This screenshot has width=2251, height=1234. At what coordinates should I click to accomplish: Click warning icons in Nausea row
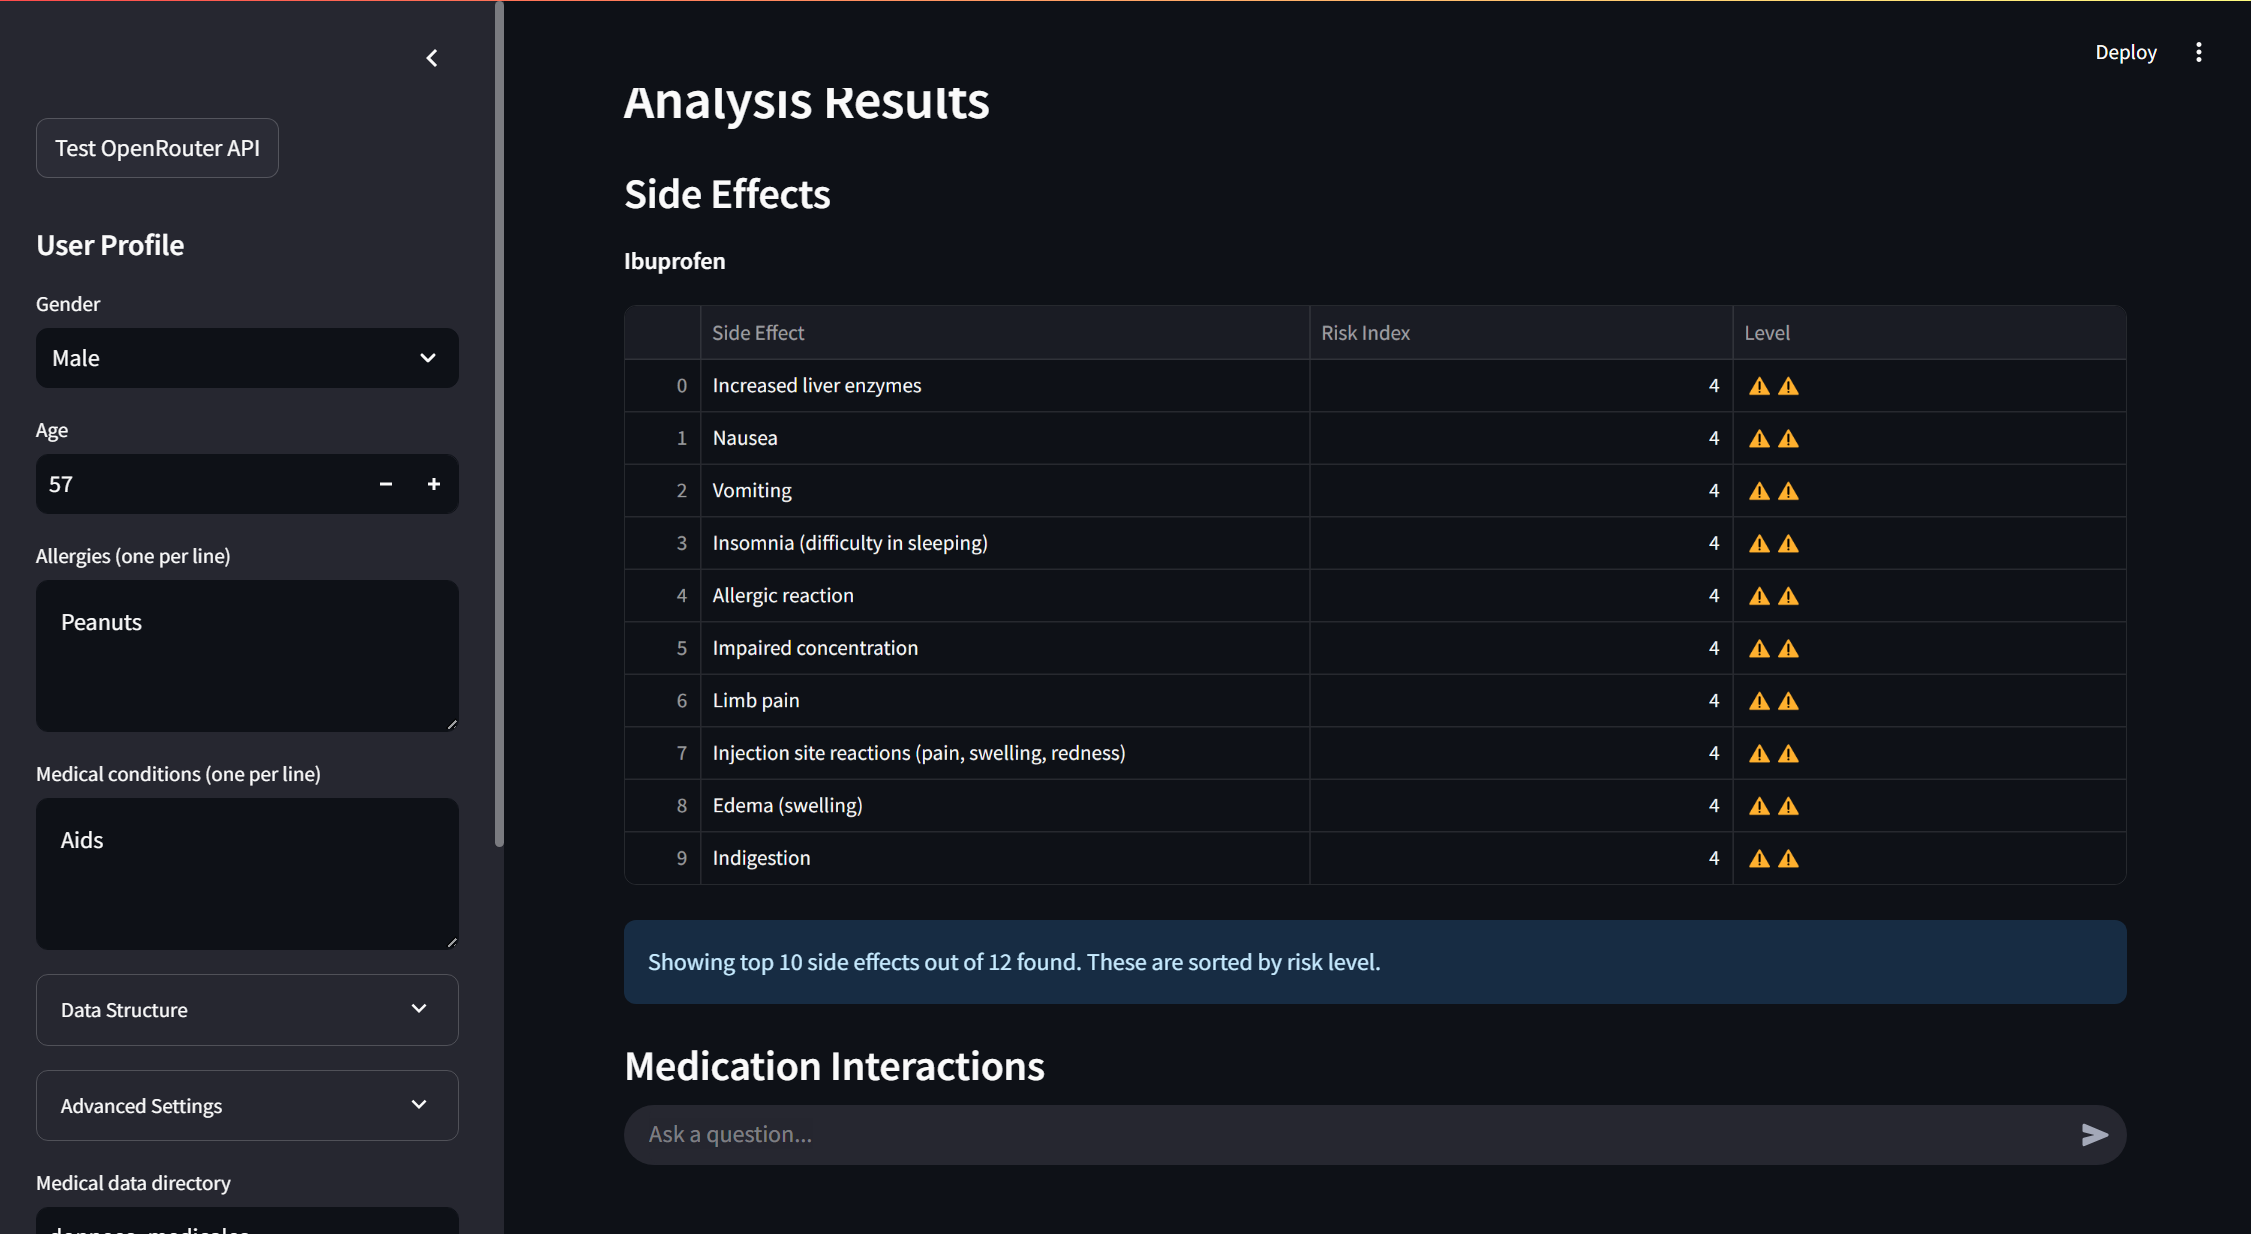(x=1773, y=438)
